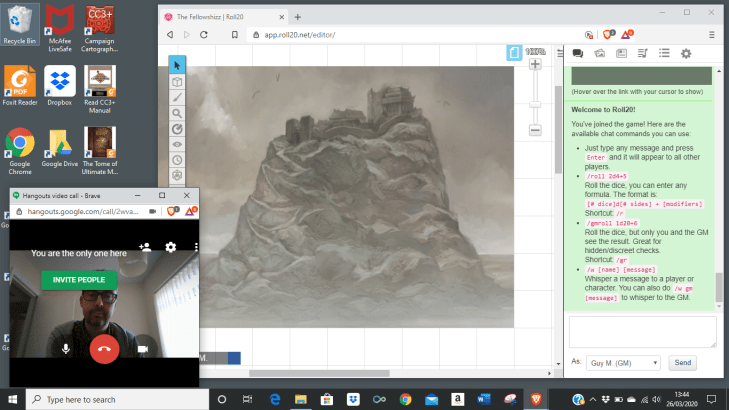729x410 pixels.
Task: Open the dice rolling tool
Action: [177, 175]
